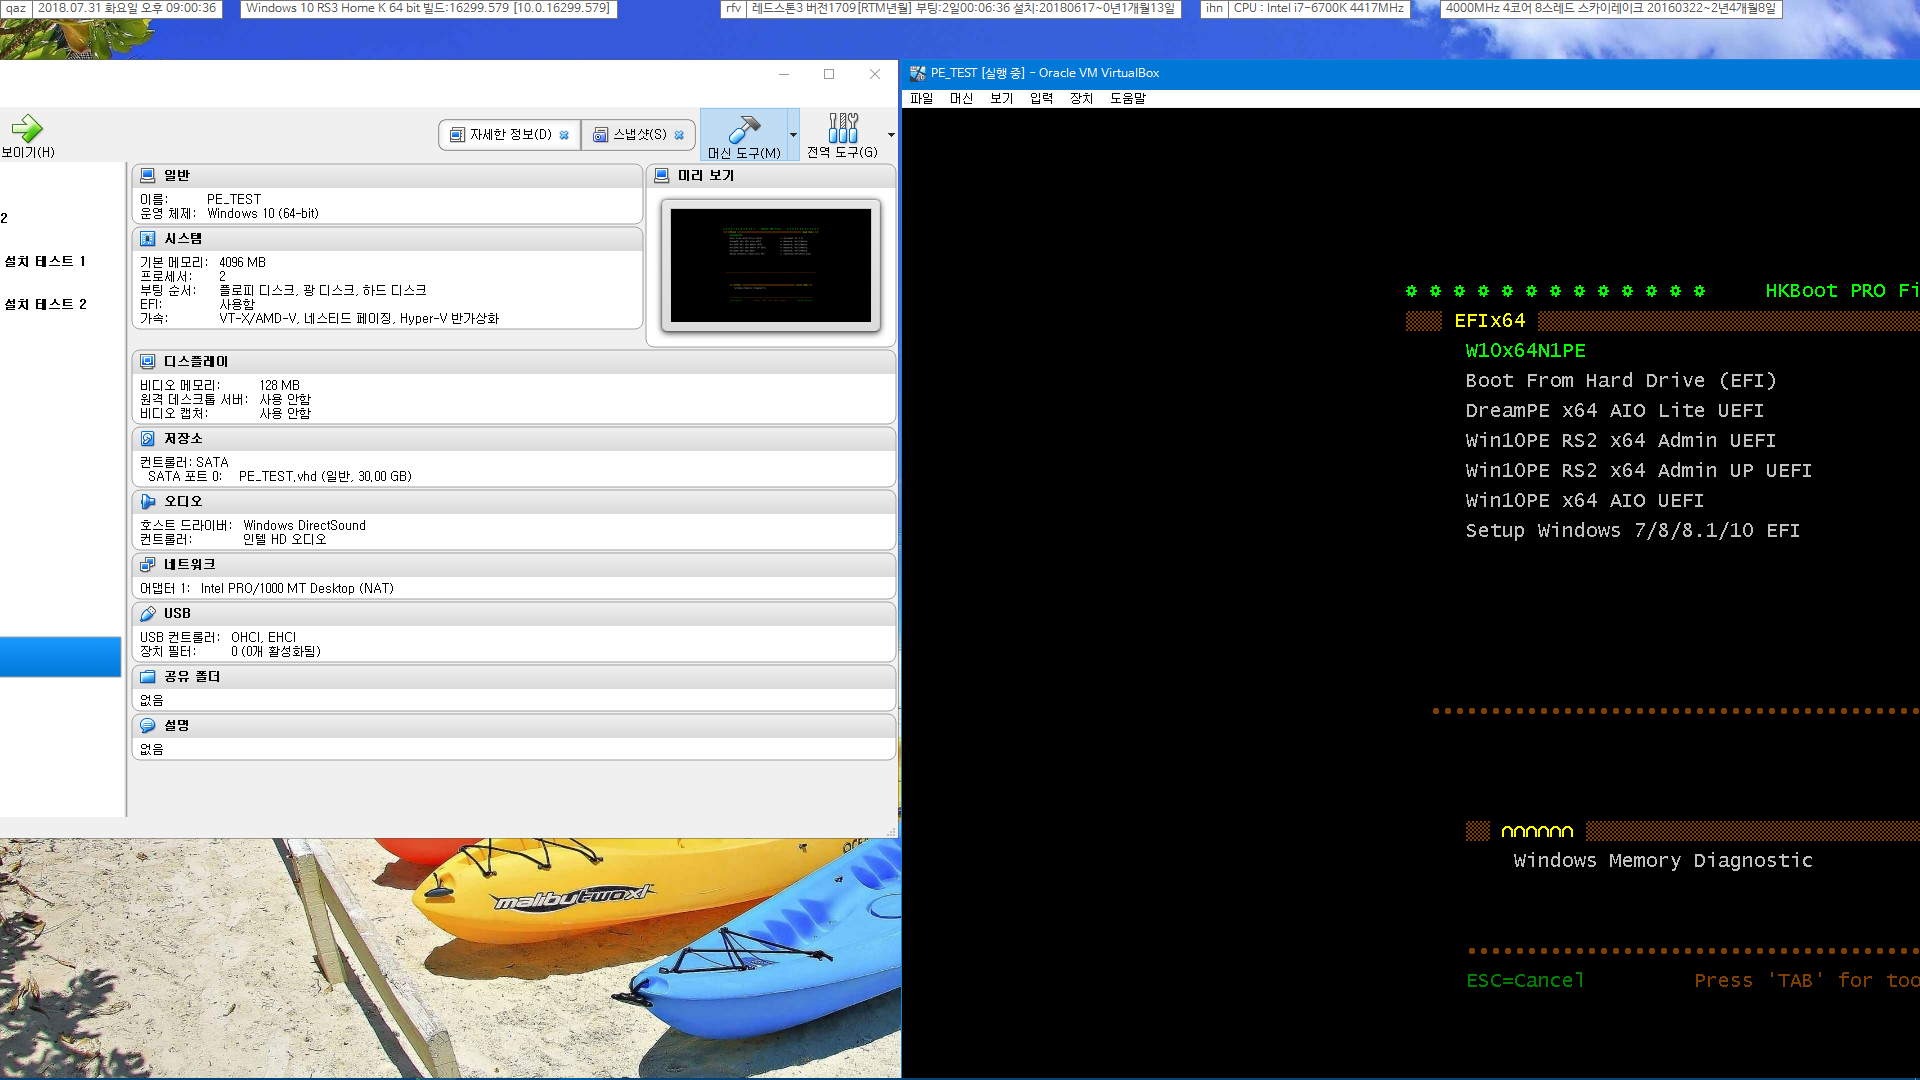This screenshot has height=1080, width=1920.
Task: Open File (파일) menu in PE_TEST window
Action: tap(921, 98)
